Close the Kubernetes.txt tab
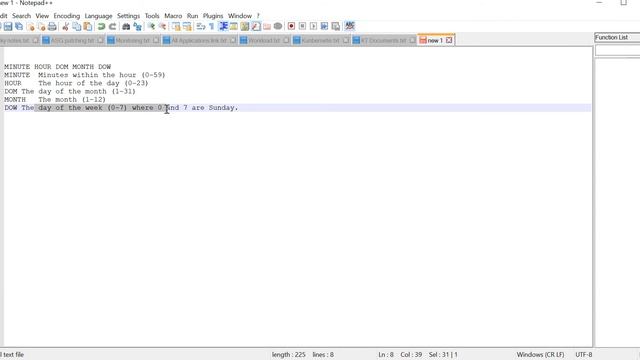Image resolution: width=640 pixels, height=360 pixels. click(x=346, y=40)
